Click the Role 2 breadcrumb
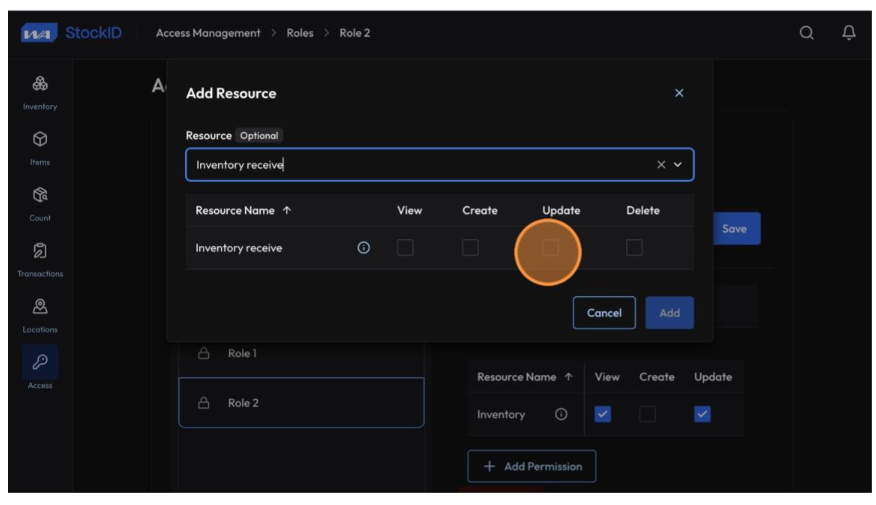876x505 pixels. 355,33
